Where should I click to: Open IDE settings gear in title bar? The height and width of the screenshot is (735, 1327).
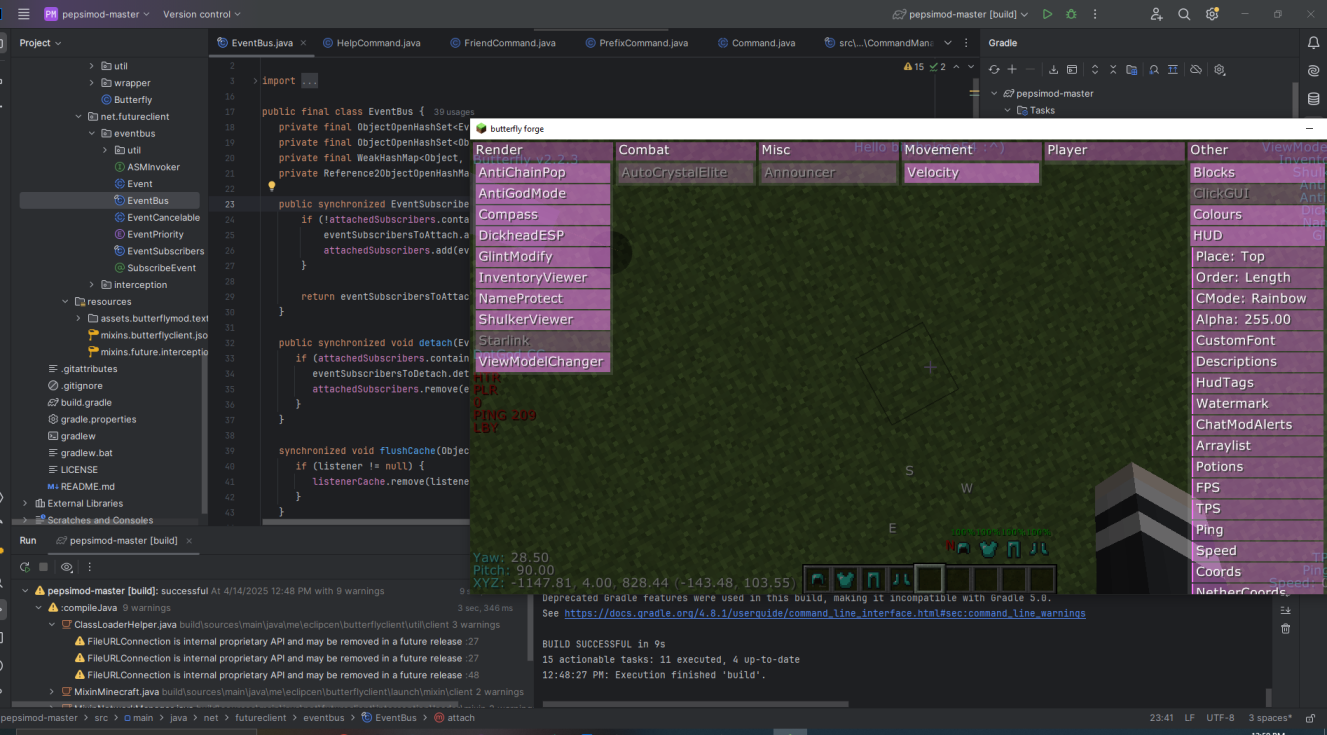(1212, 14)
